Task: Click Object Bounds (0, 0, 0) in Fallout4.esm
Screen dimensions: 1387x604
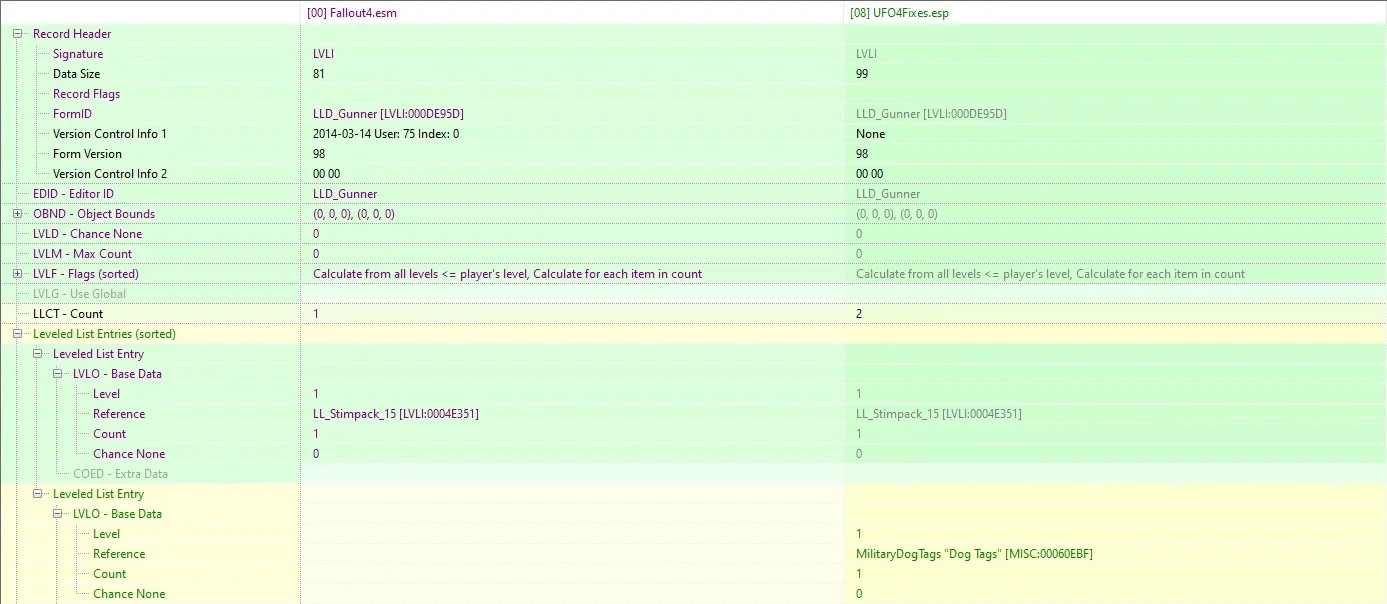Action: tap(354, 214)
